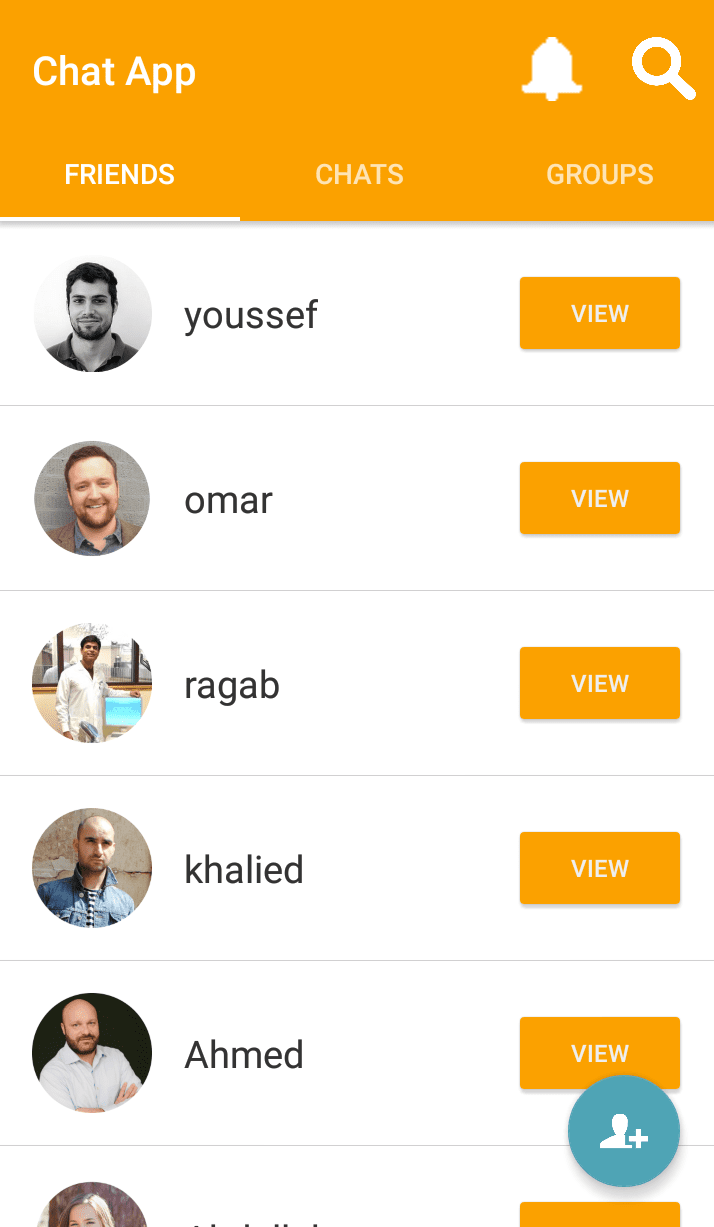Open notifications with the bell icon
This screenshot has width=714, height=1227.
(x=551, y=70)
